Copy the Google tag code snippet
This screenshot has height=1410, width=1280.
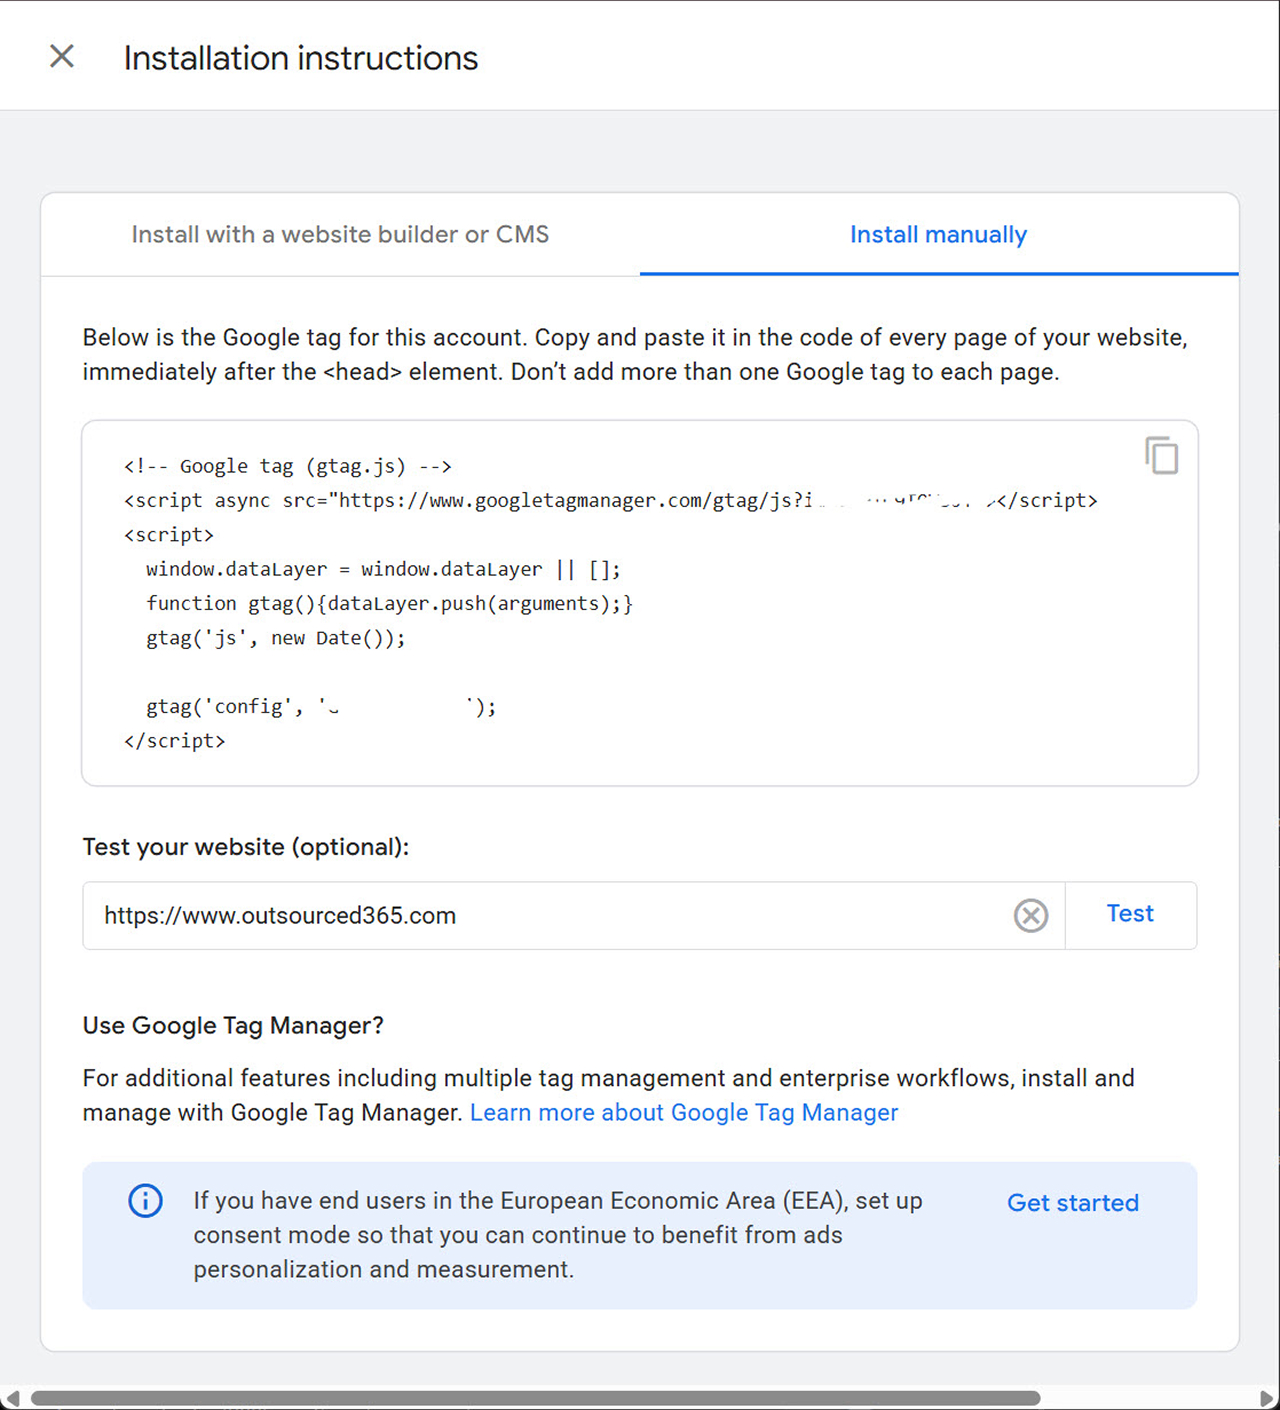1161,456
